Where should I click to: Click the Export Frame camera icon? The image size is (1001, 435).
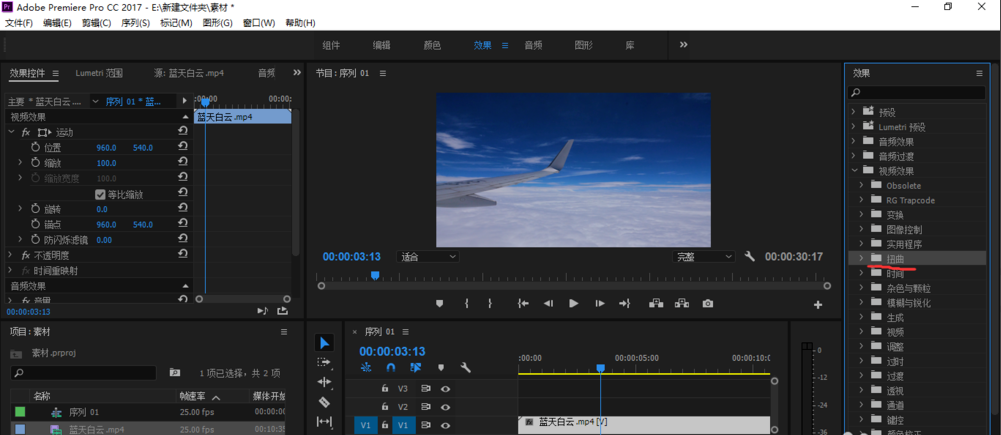(708, 304)
